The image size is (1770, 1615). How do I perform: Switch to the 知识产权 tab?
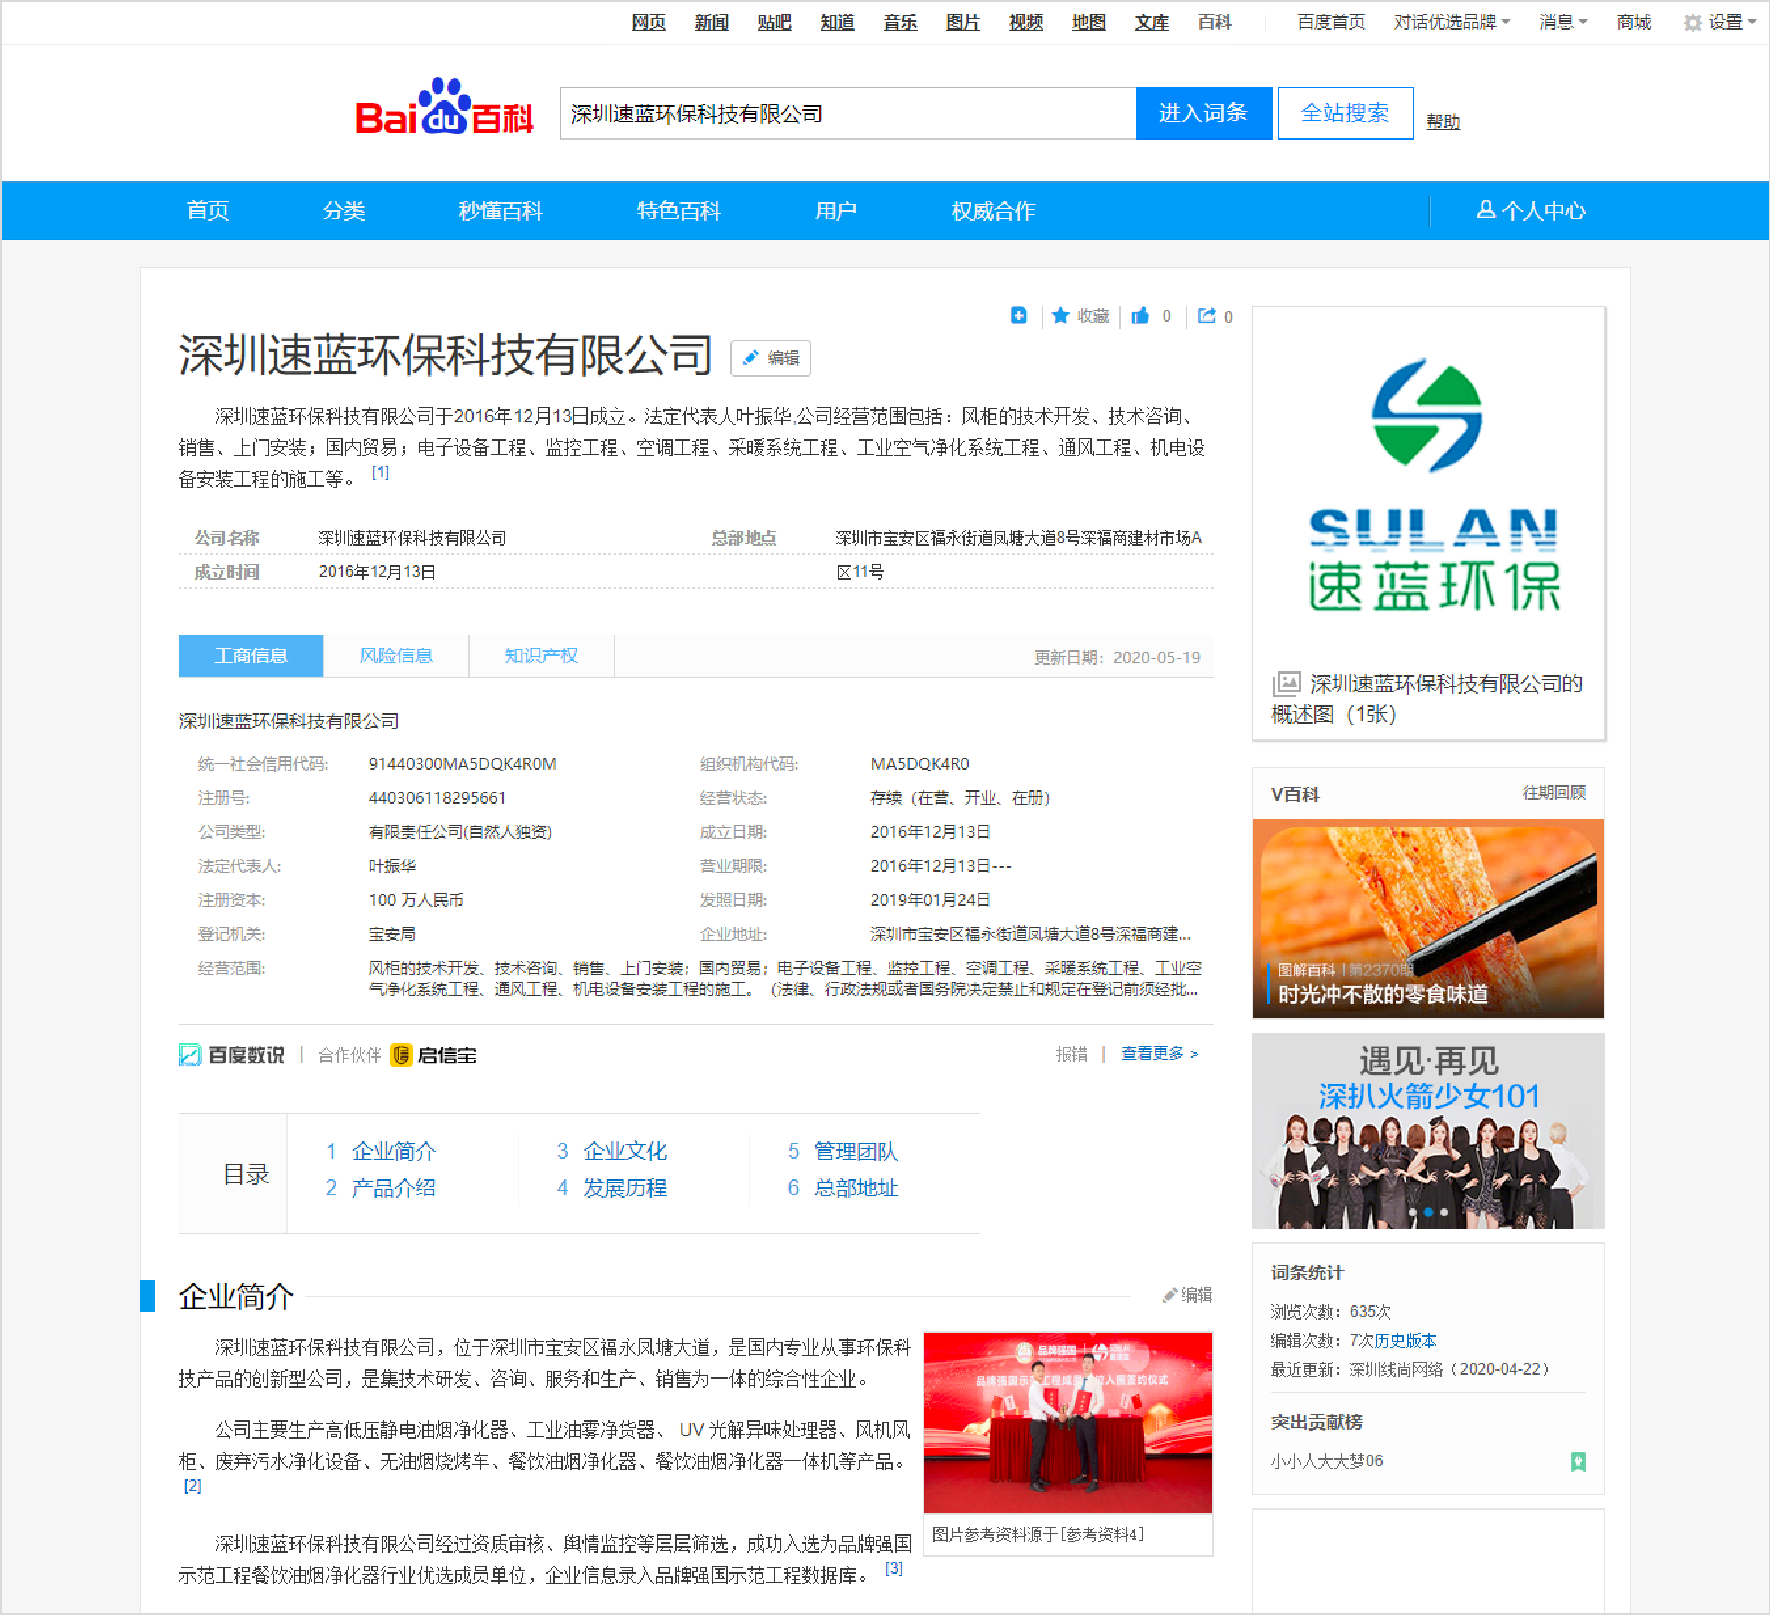point(541,656)
